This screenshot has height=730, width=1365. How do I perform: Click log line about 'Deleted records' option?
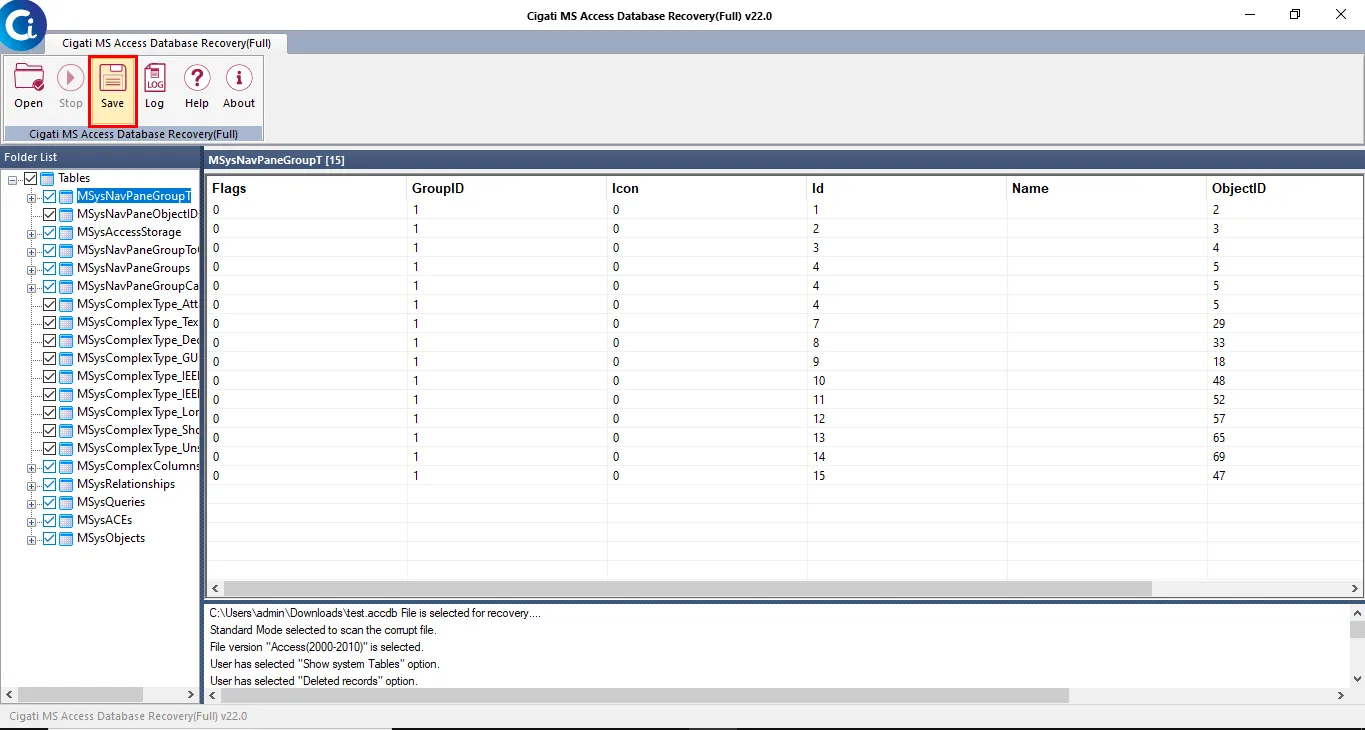click(313, 681)
